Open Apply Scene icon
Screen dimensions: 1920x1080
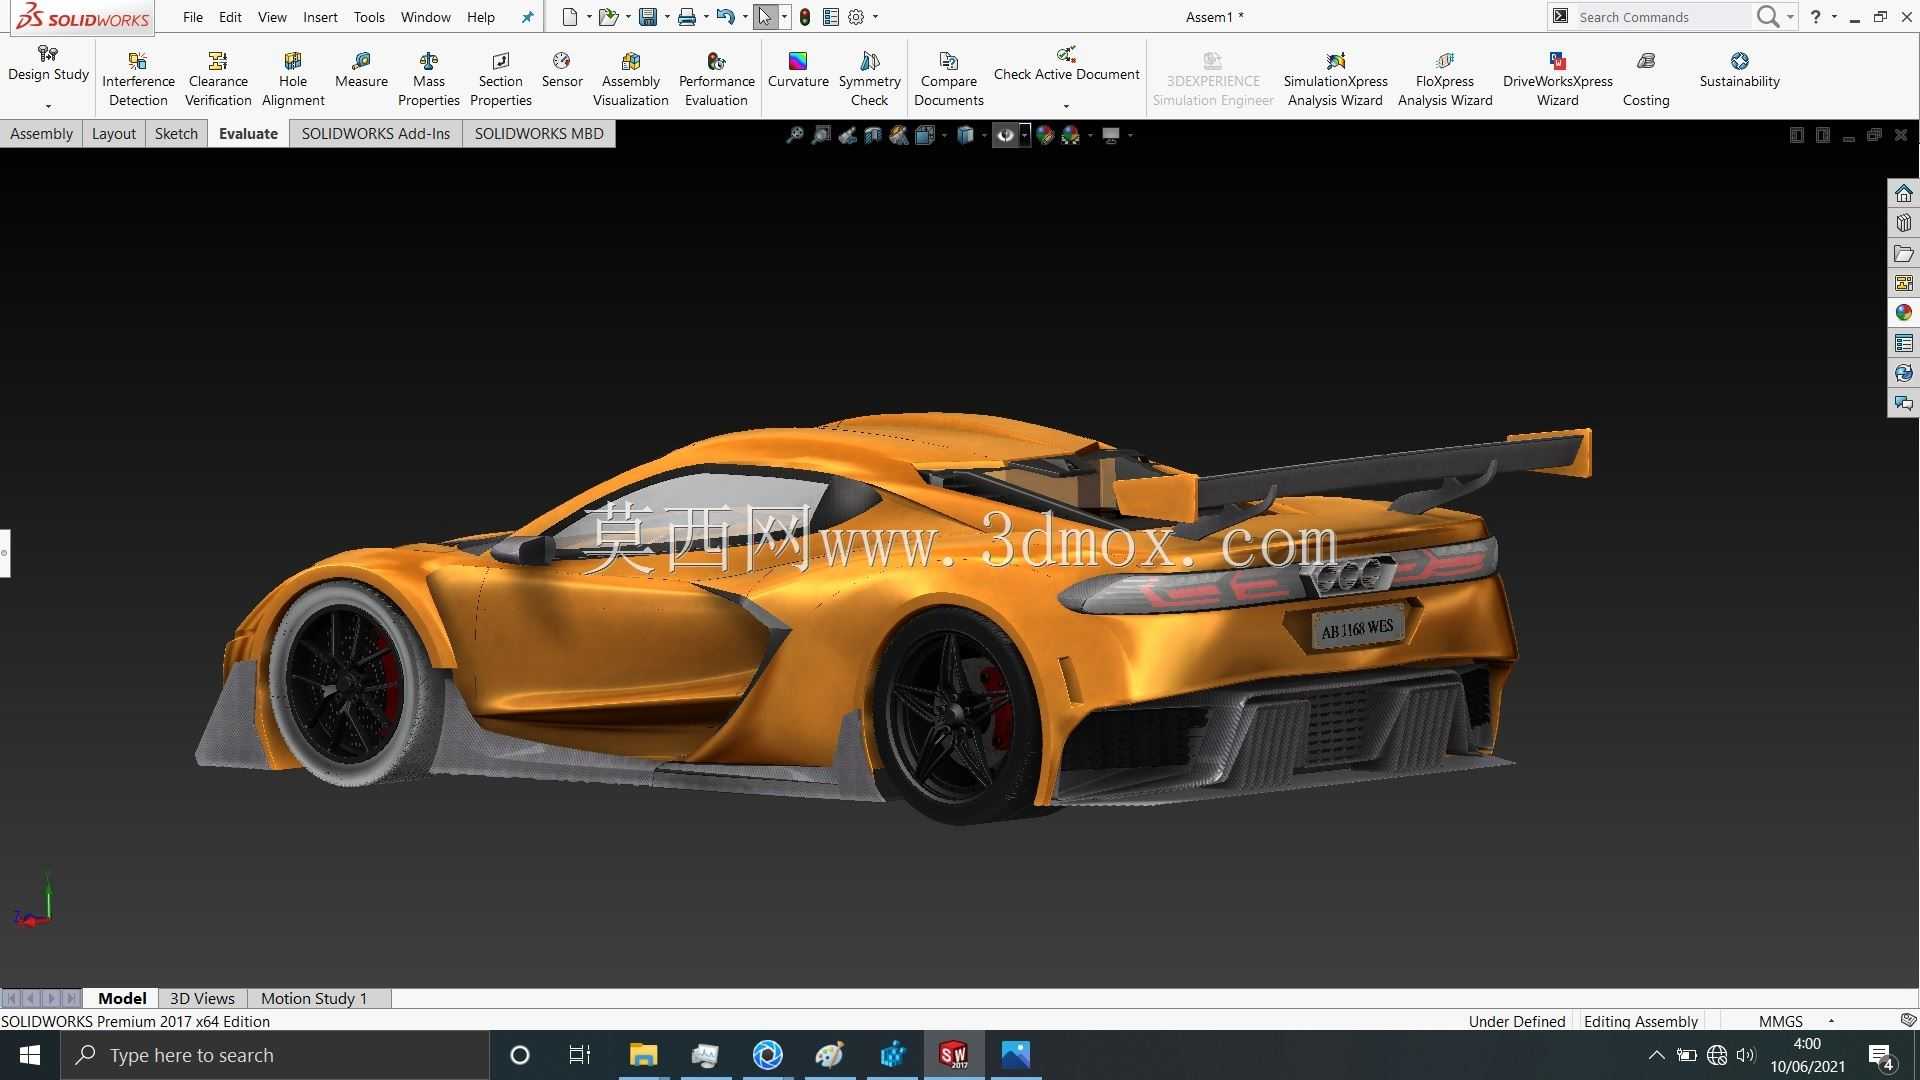click(x=1071, y=135)
